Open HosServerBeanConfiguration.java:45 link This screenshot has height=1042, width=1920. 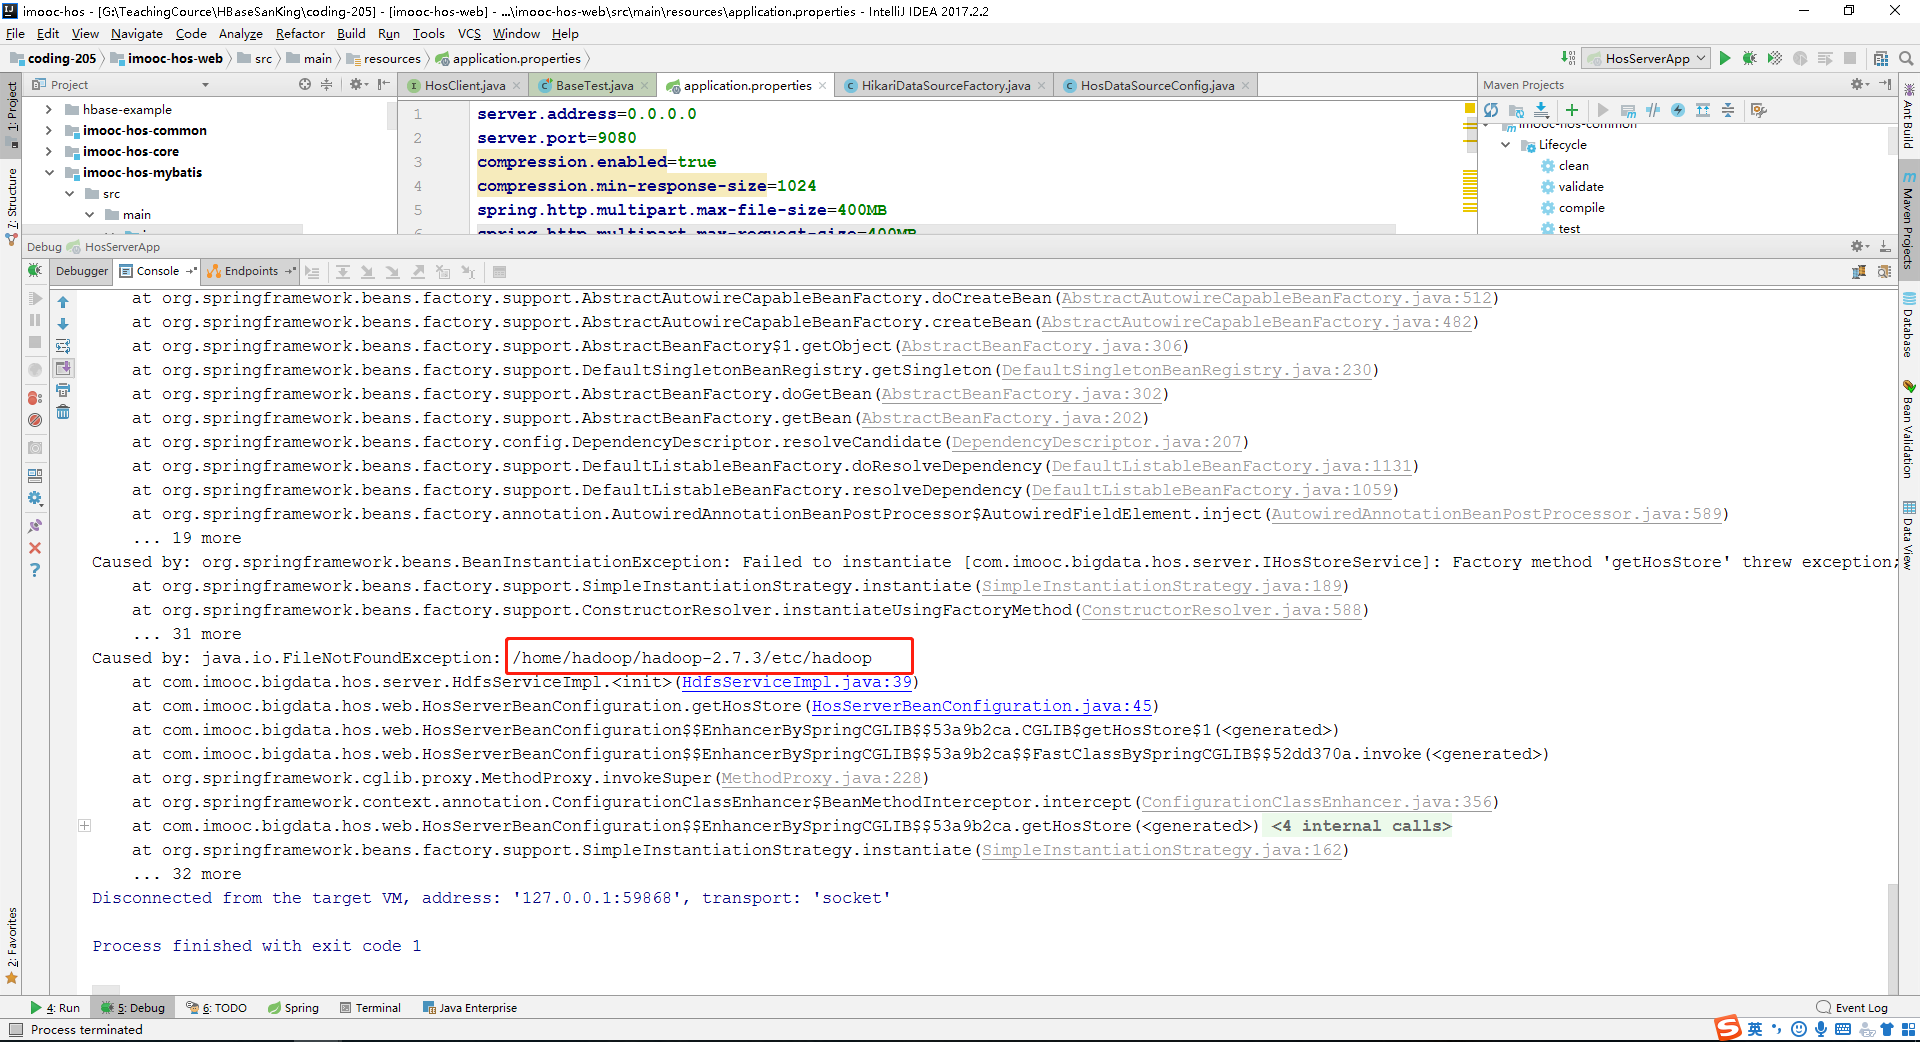pos(982,706)
